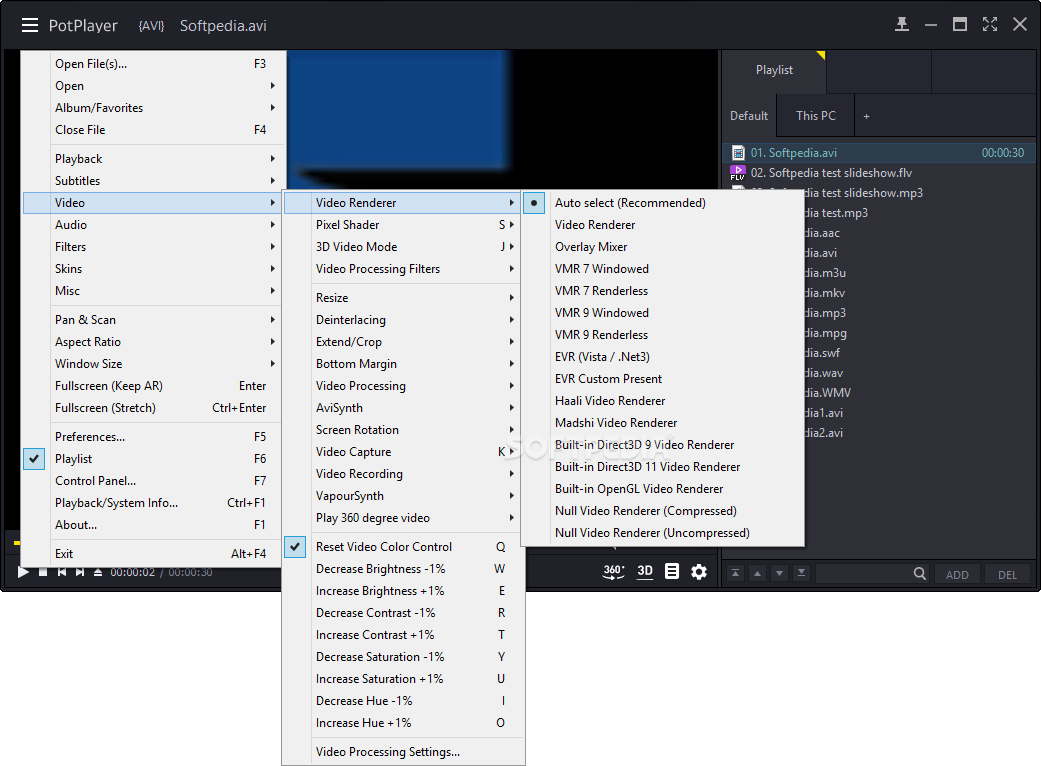Open Video Processing Settings...
This screenshot has height=766, width=1041.
coord(404,752)
